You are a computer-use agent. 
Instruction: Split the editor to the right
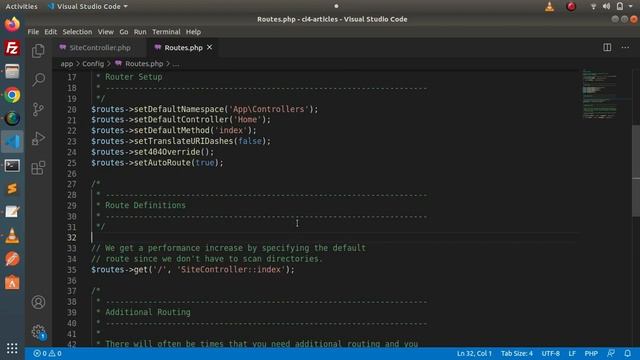(x=607, y=47)
